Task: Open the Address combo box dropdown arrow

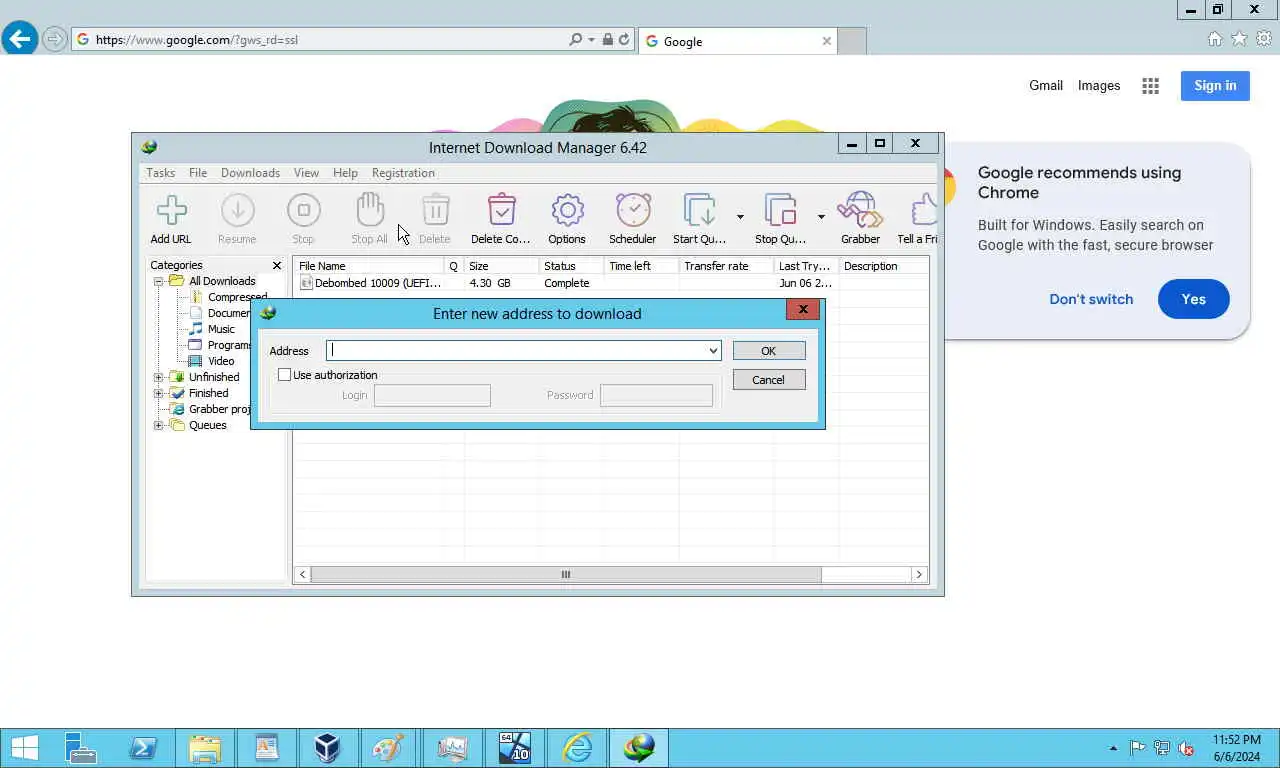Action: tap(713, 351)
